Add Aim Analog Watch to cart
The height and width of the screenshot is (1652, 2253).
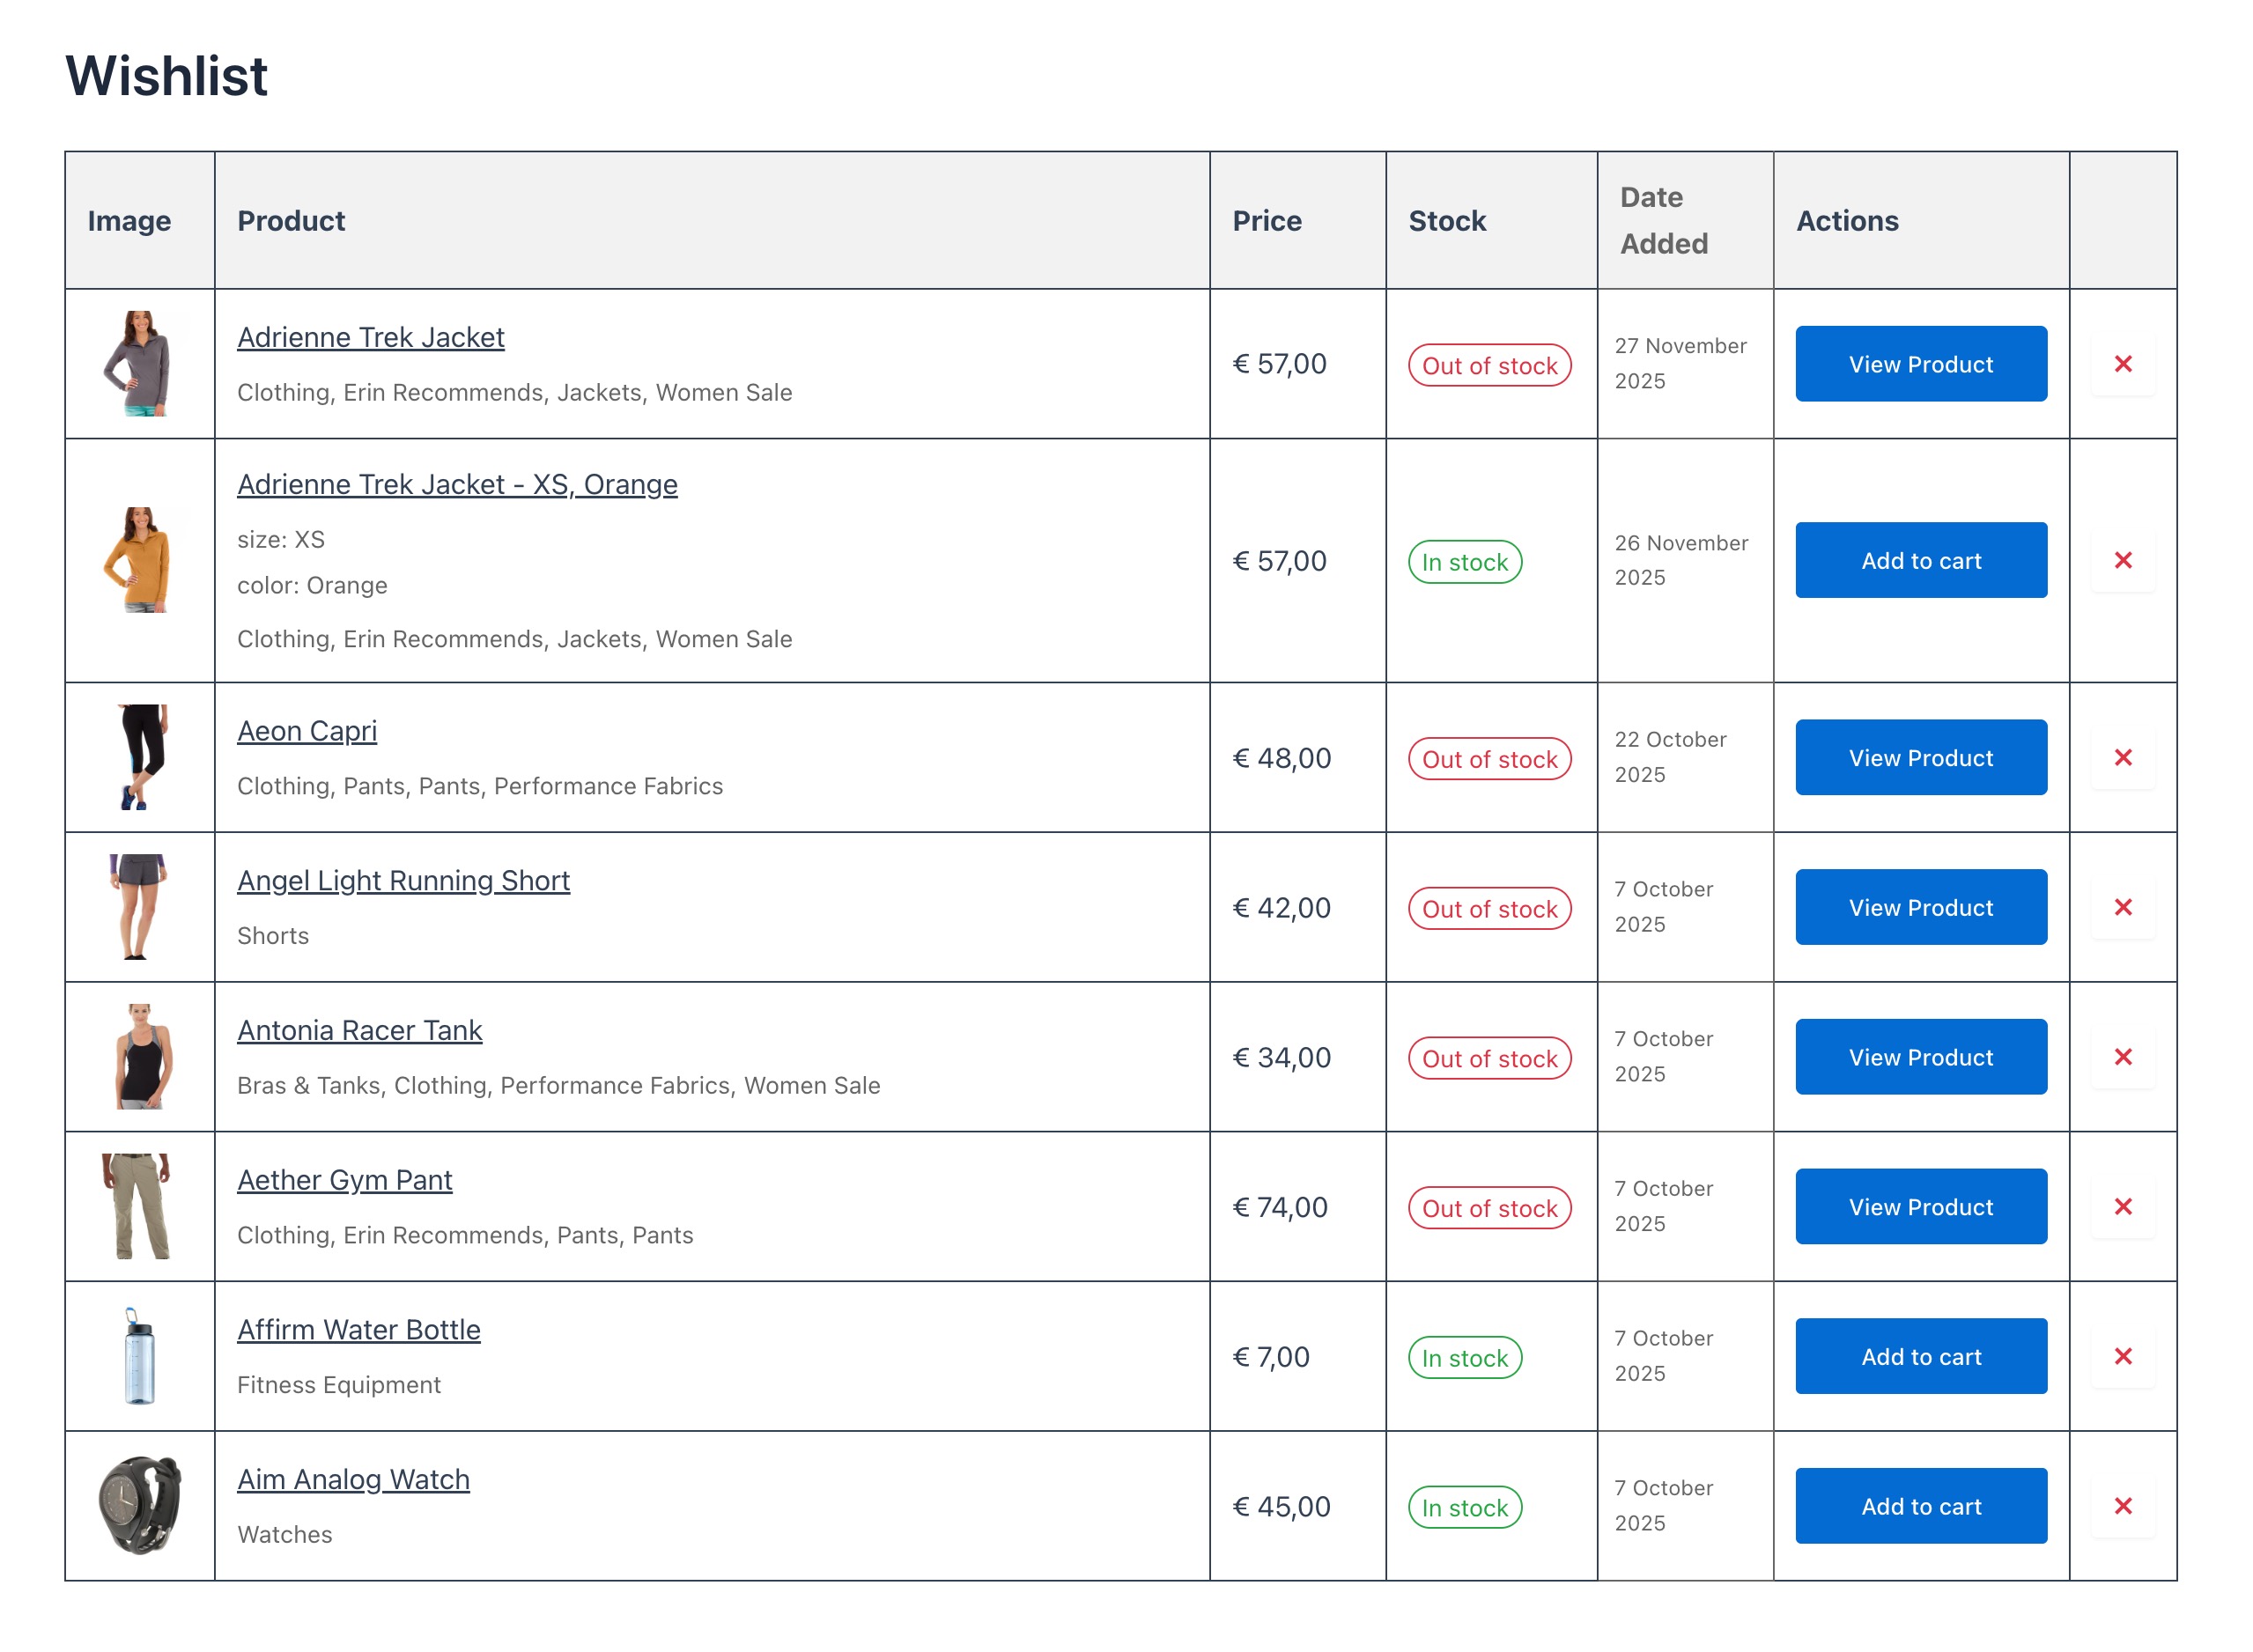pos(1920,1506)
